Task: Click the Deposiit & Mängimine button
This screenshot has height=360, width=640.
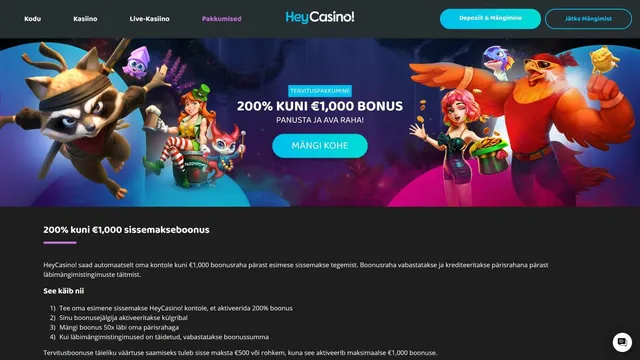Action: (x=490, y=19)
